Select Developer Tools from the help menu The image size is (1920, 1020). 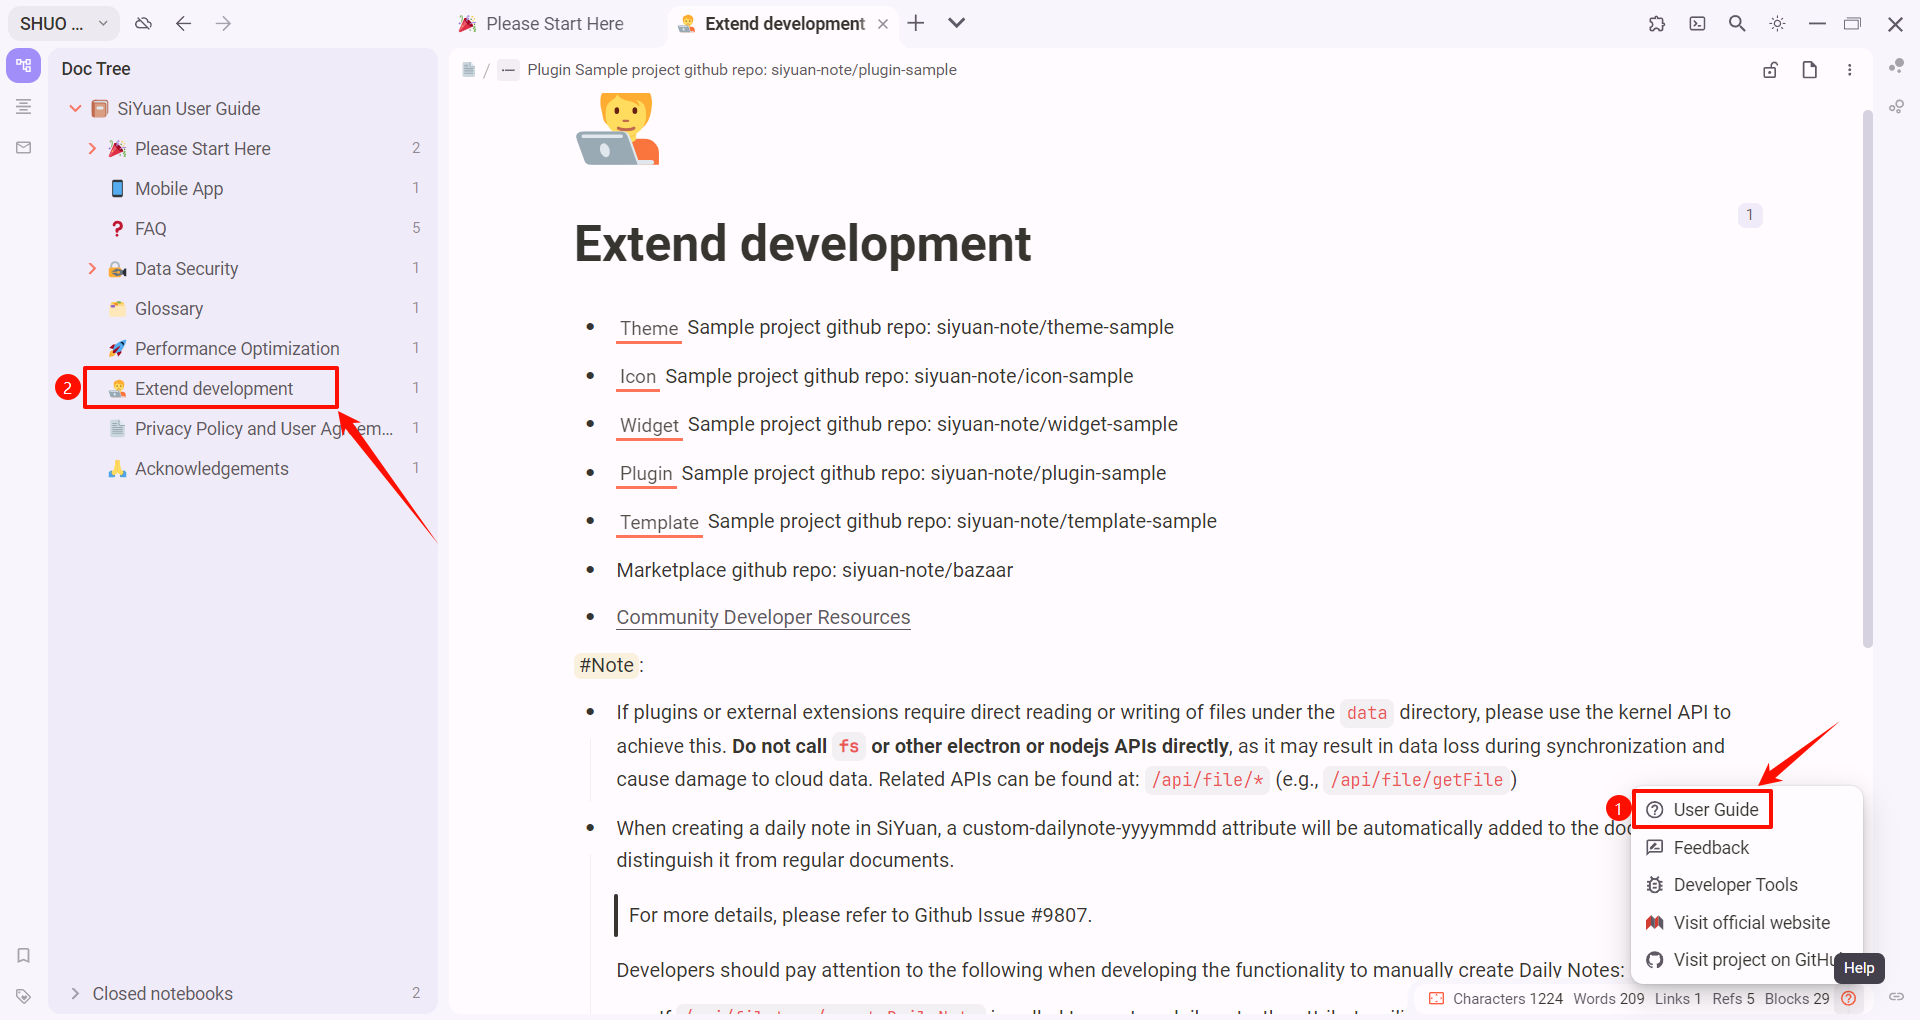pyautogui.click(x=1735, y=885)
